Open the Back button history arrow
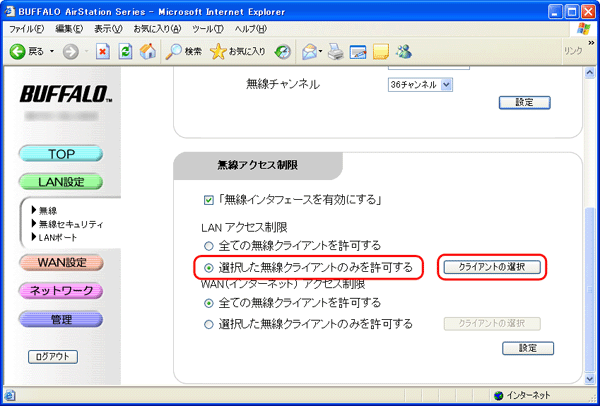The image size is (600, 406). 52,51
